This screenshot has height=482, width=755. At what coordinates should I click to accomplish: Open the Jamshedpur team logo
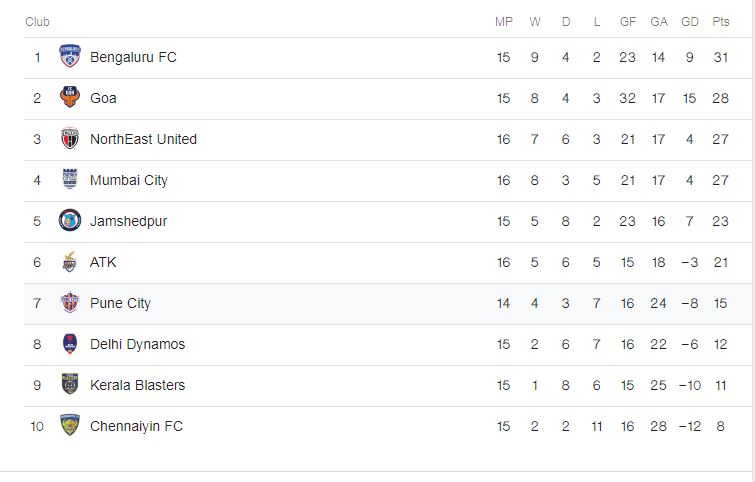coord(69,221)
